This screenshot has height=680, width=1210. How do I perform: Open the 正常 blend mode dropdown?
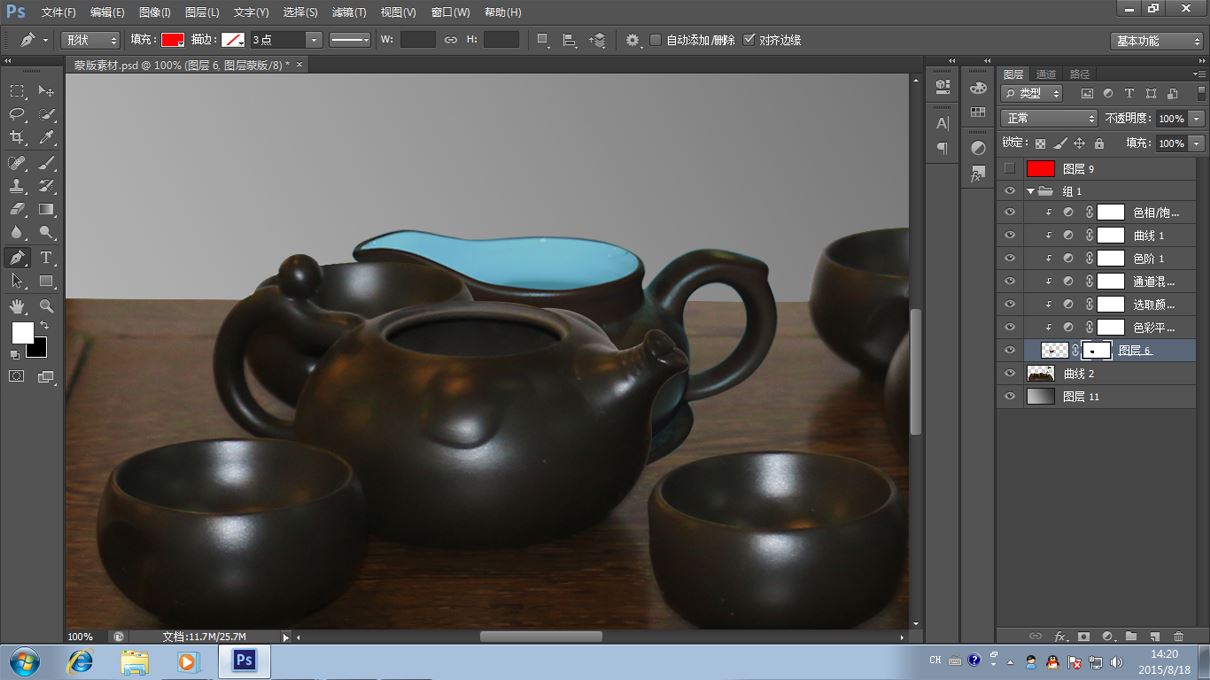[1049, 118]
